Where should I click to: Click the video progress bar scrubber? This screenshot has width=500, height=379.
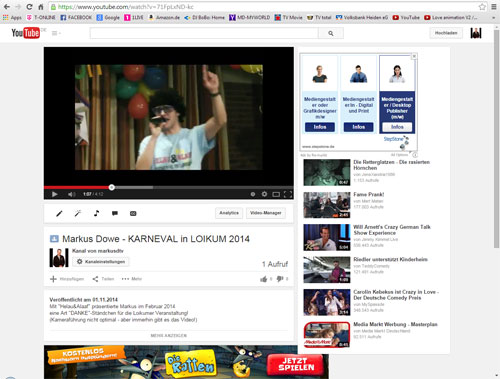pyautogui.click(x=112, y=187)
